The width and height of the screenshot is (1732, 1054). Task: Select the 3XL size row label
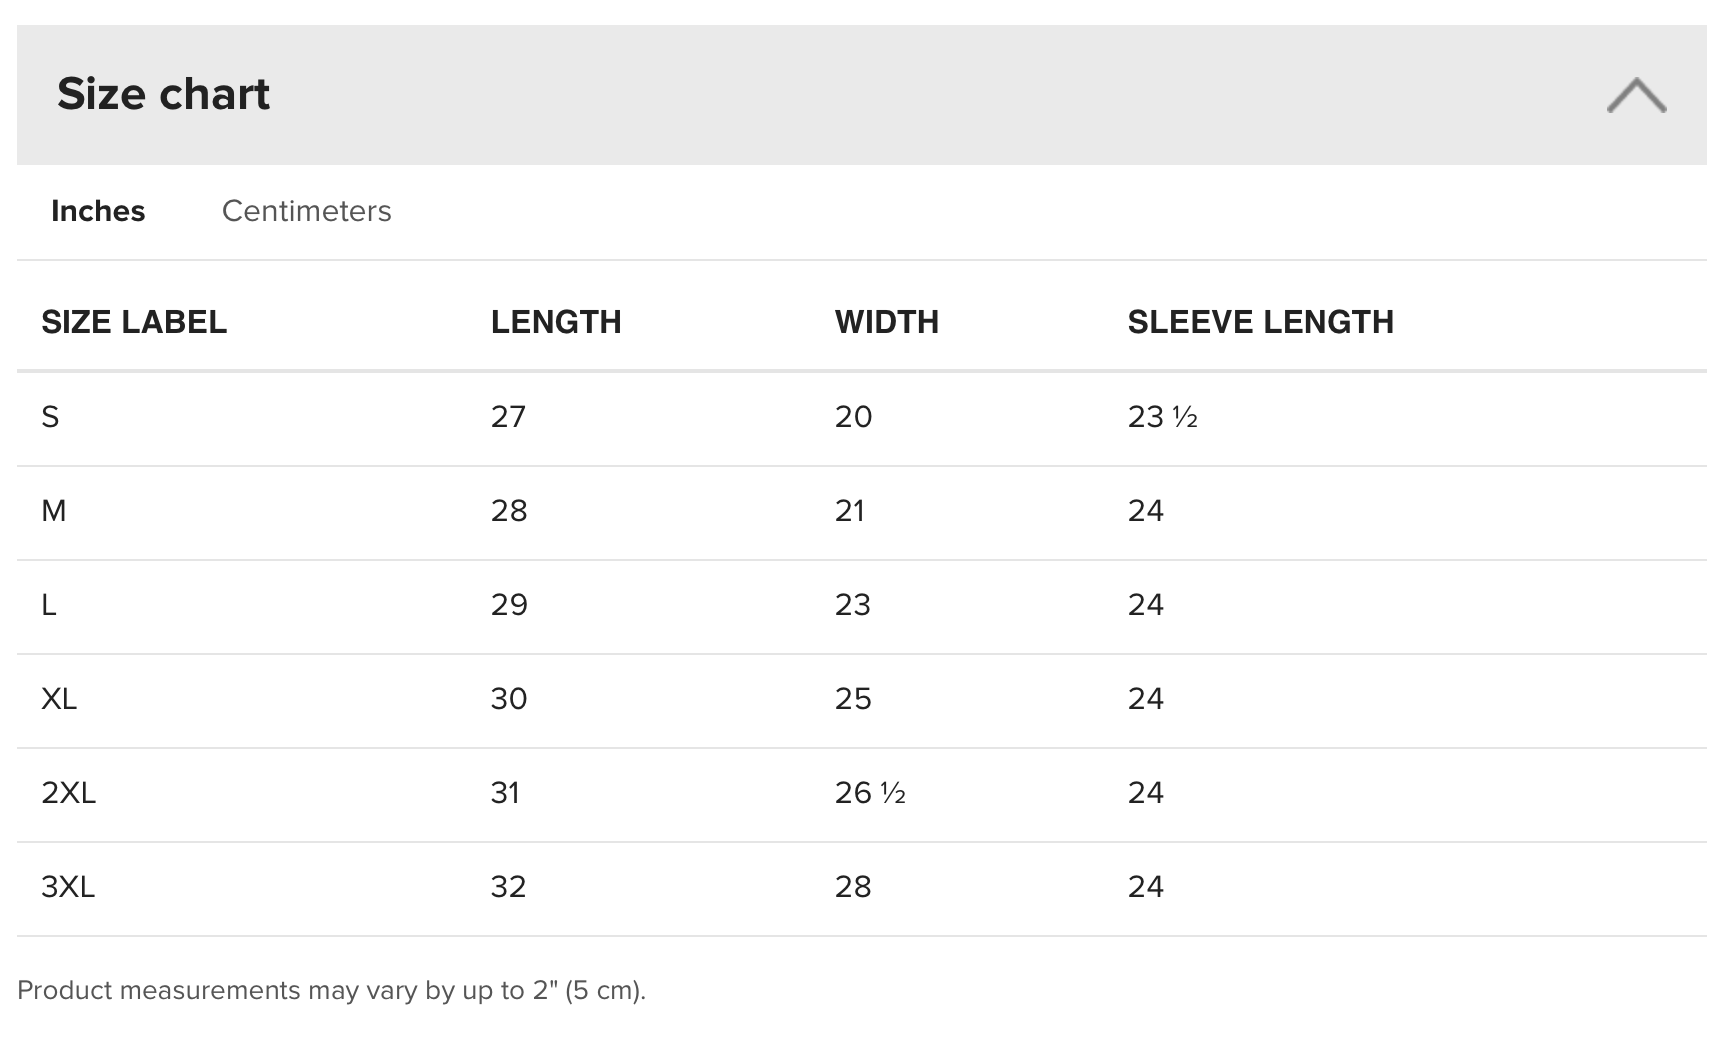tap(68, 887)
